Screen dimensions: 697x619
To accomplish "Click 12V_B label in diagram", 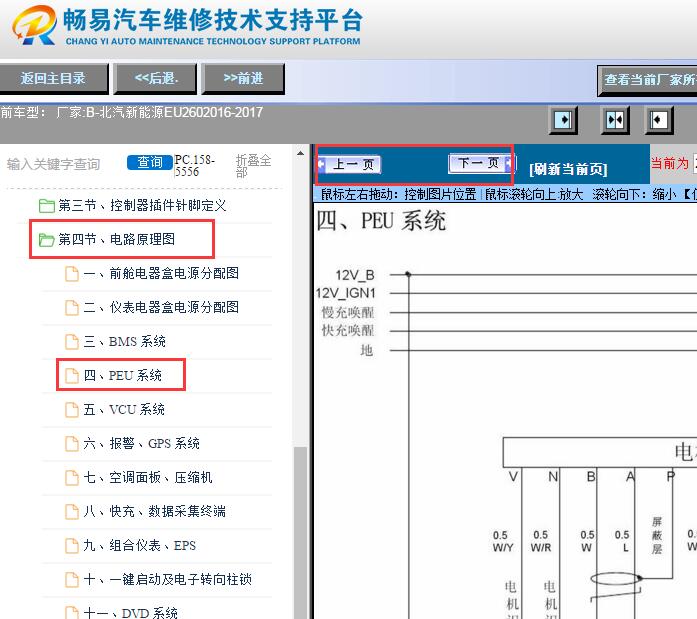I will click(355, 275).
